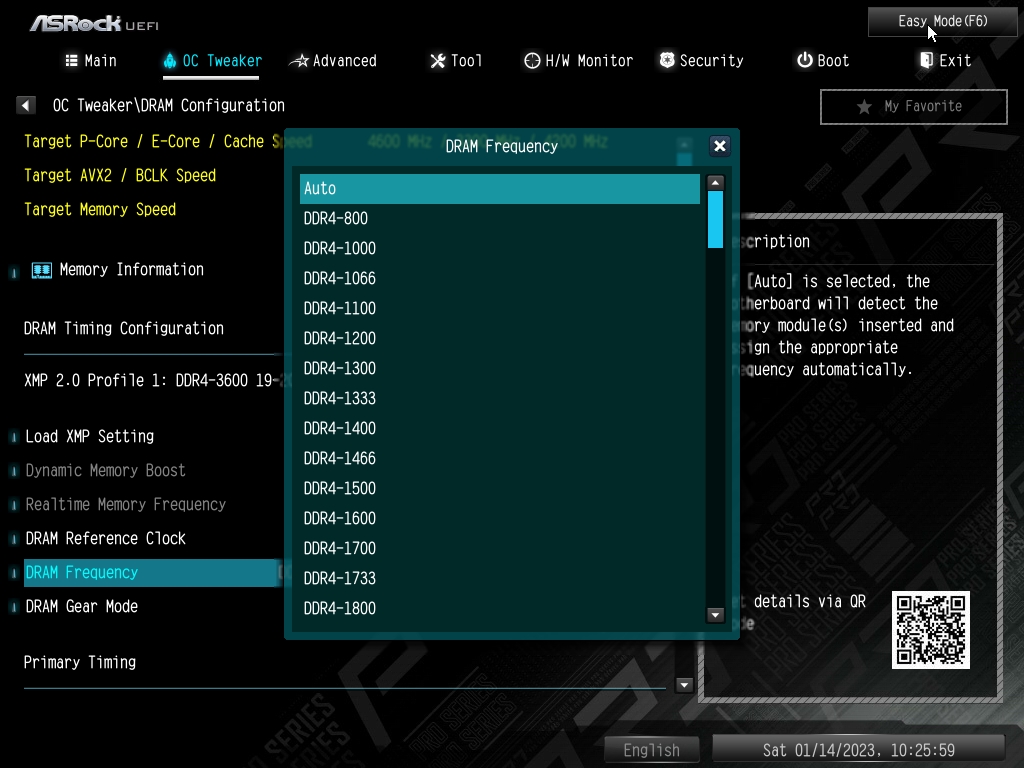This screenshot has height=768, width=1024.
Task: Choose DDR4-1333 frequency option
Action: coord(500,398)
